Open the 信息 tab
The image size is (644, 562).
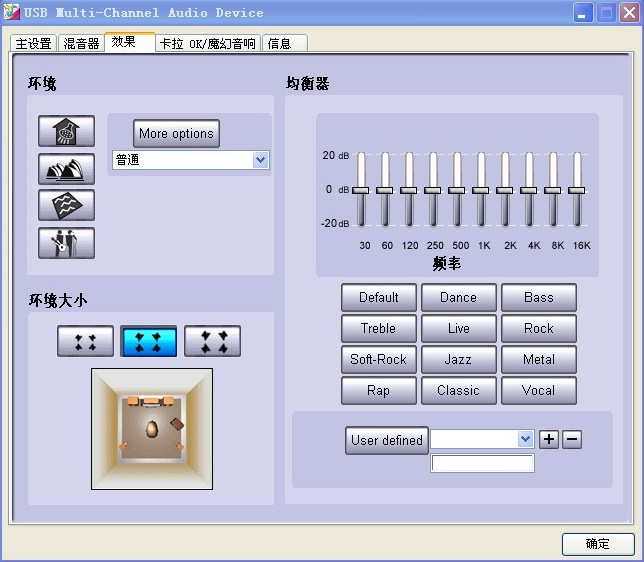pyautogui.click(x=285, y=43)
